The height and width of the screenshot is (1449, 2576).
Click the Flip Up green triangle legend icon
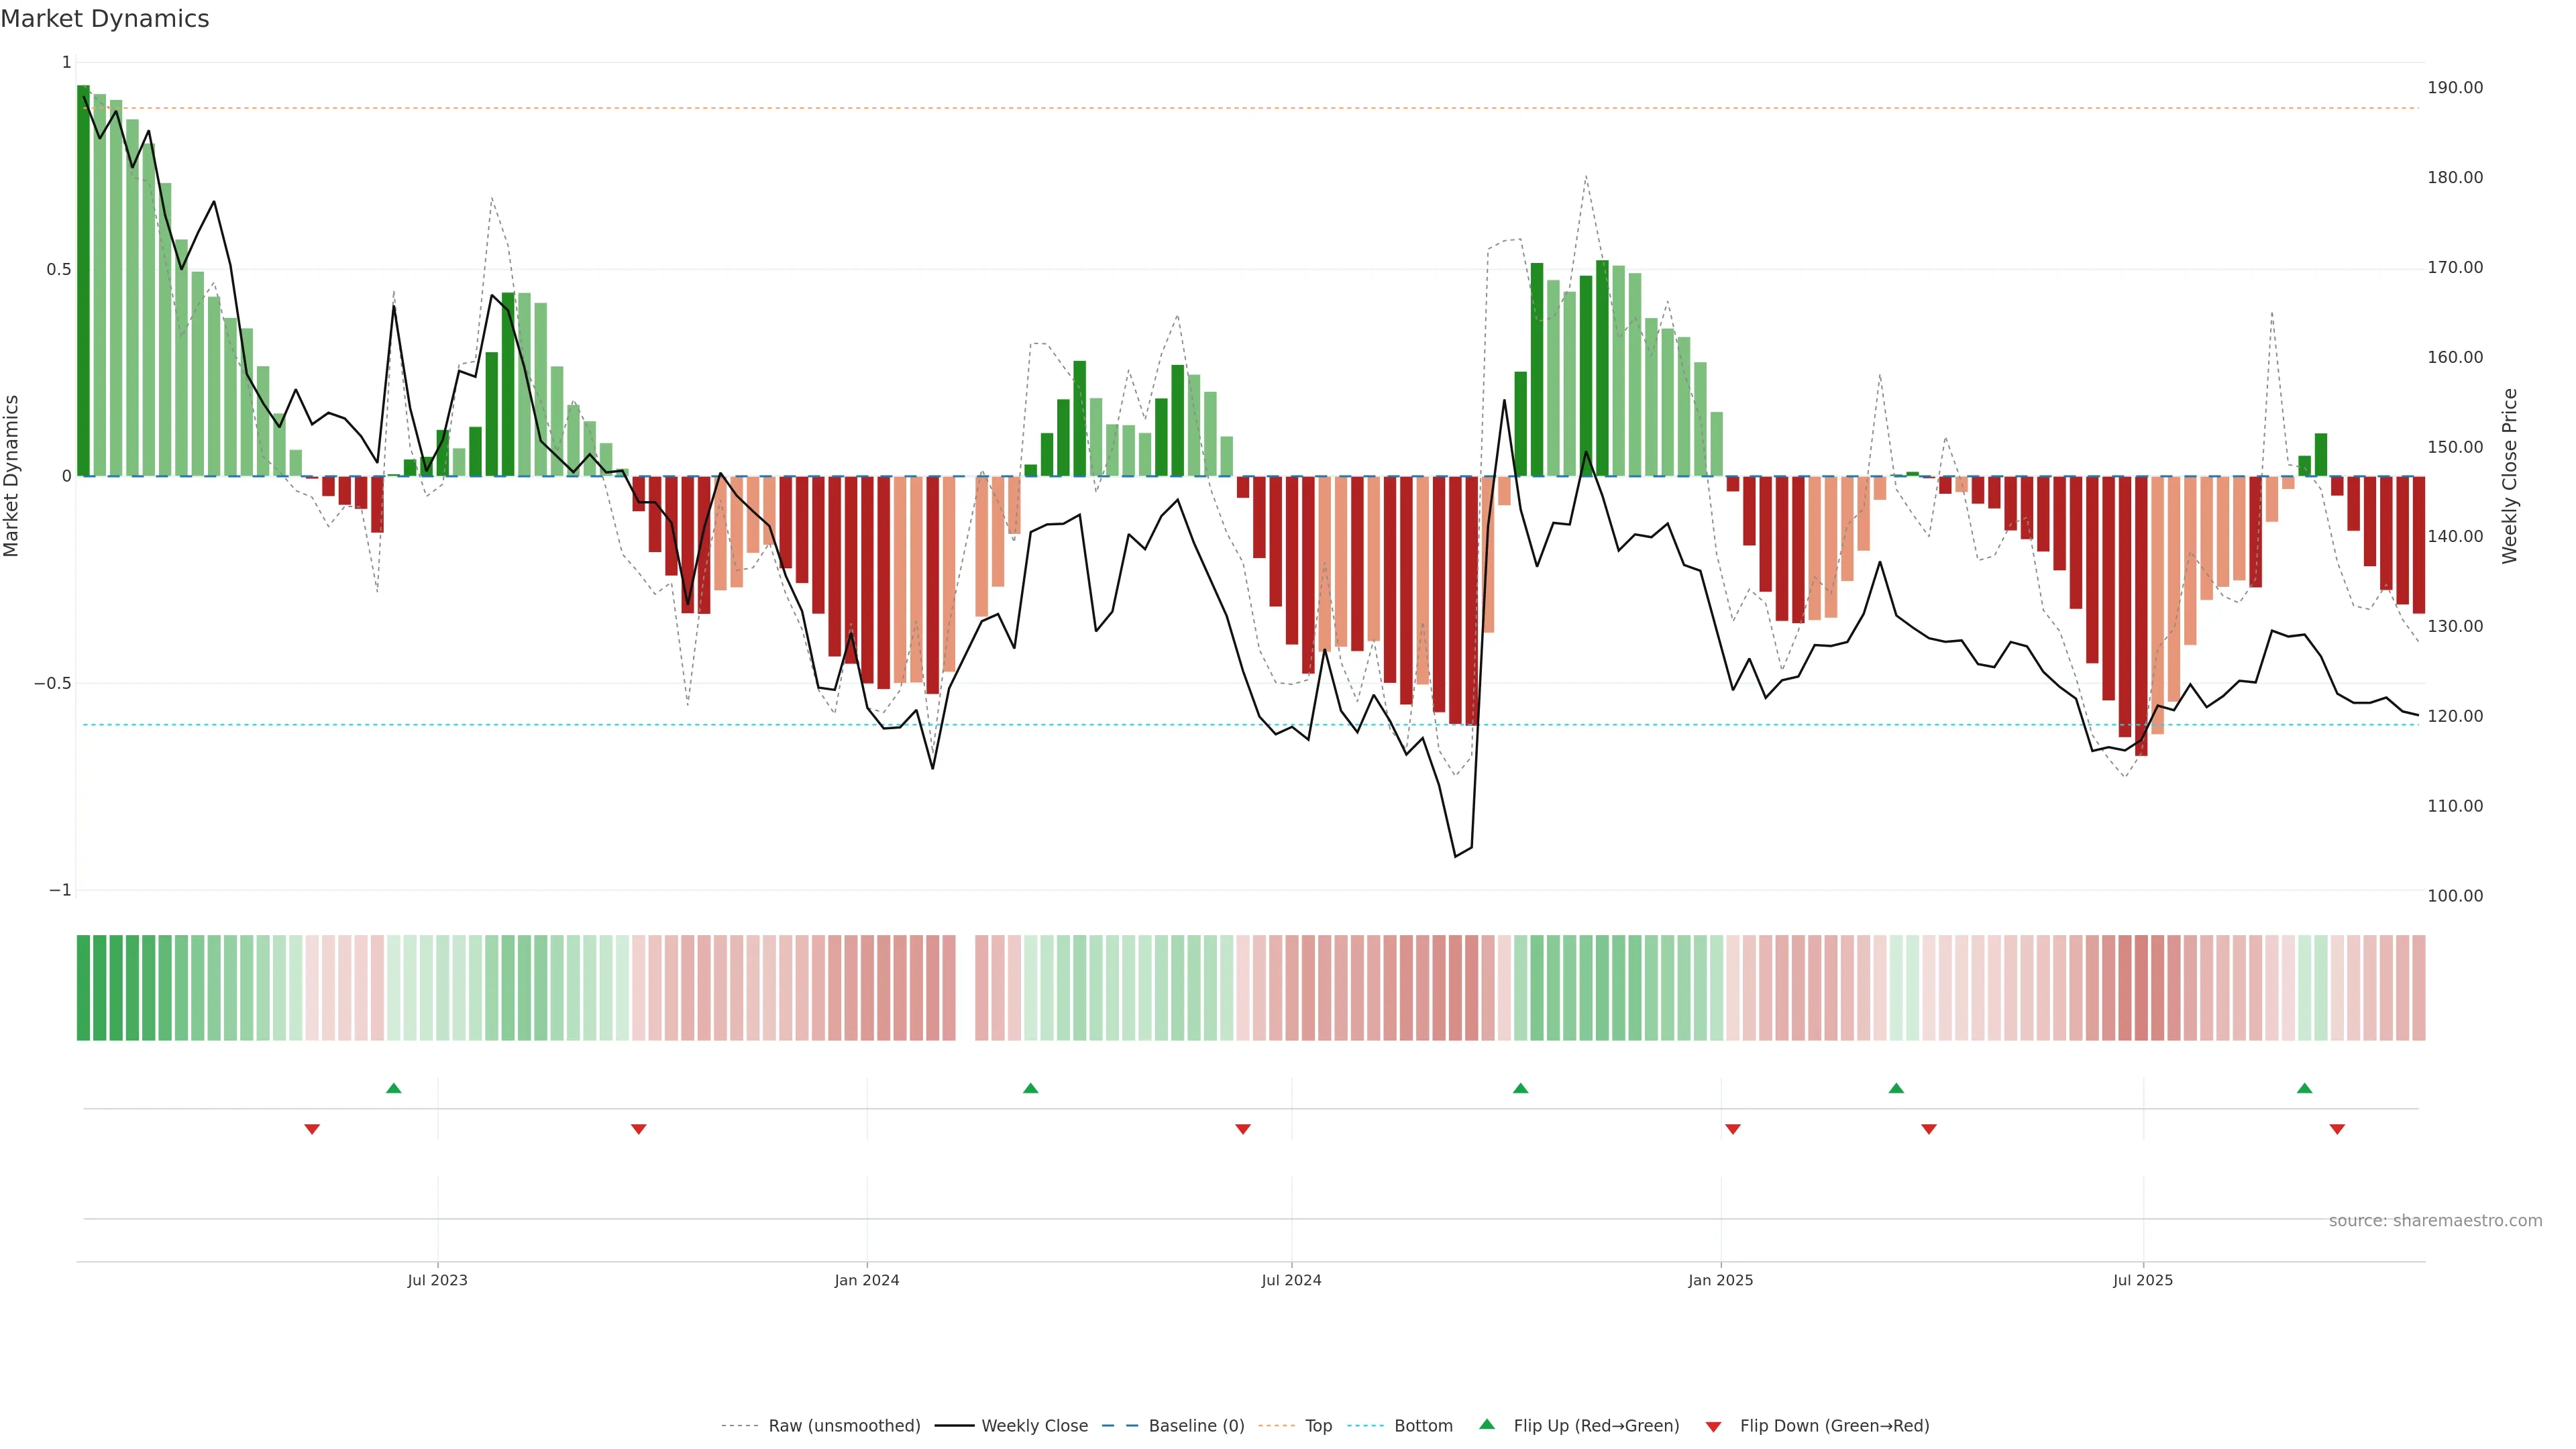click(1487, 1424)
